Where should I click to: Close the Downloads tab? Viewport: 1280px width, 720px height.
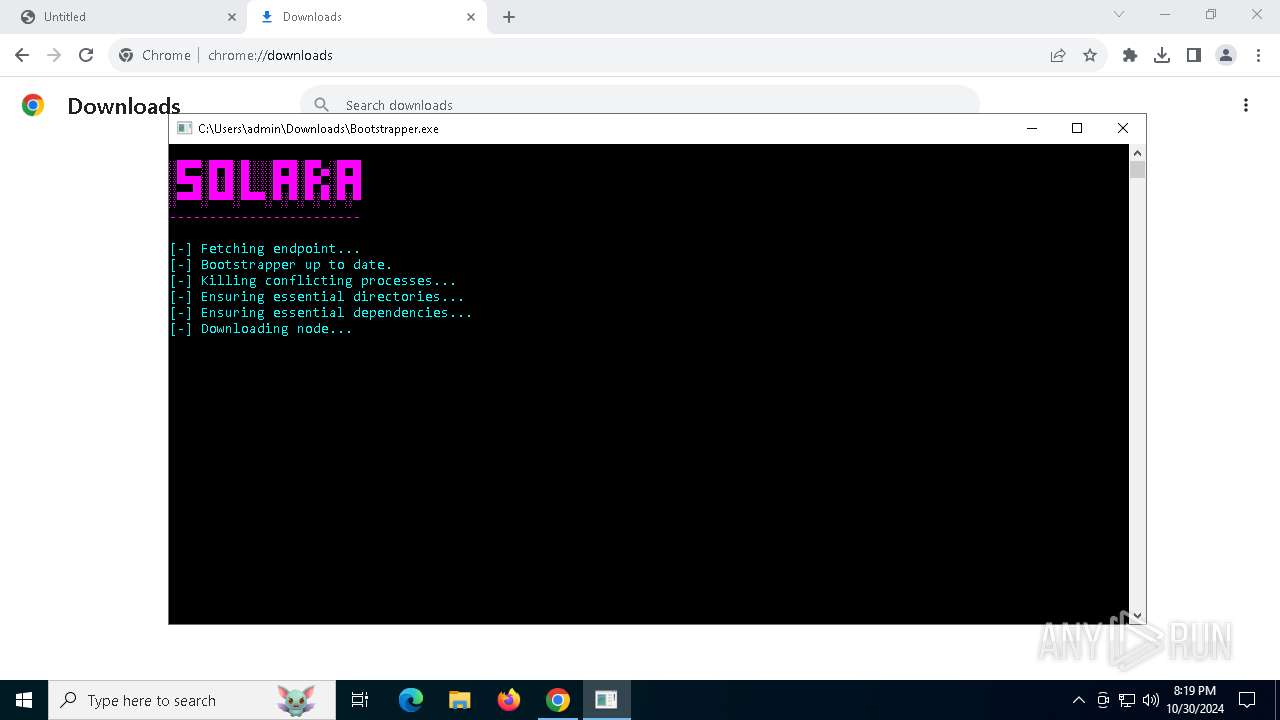(471, 17)
